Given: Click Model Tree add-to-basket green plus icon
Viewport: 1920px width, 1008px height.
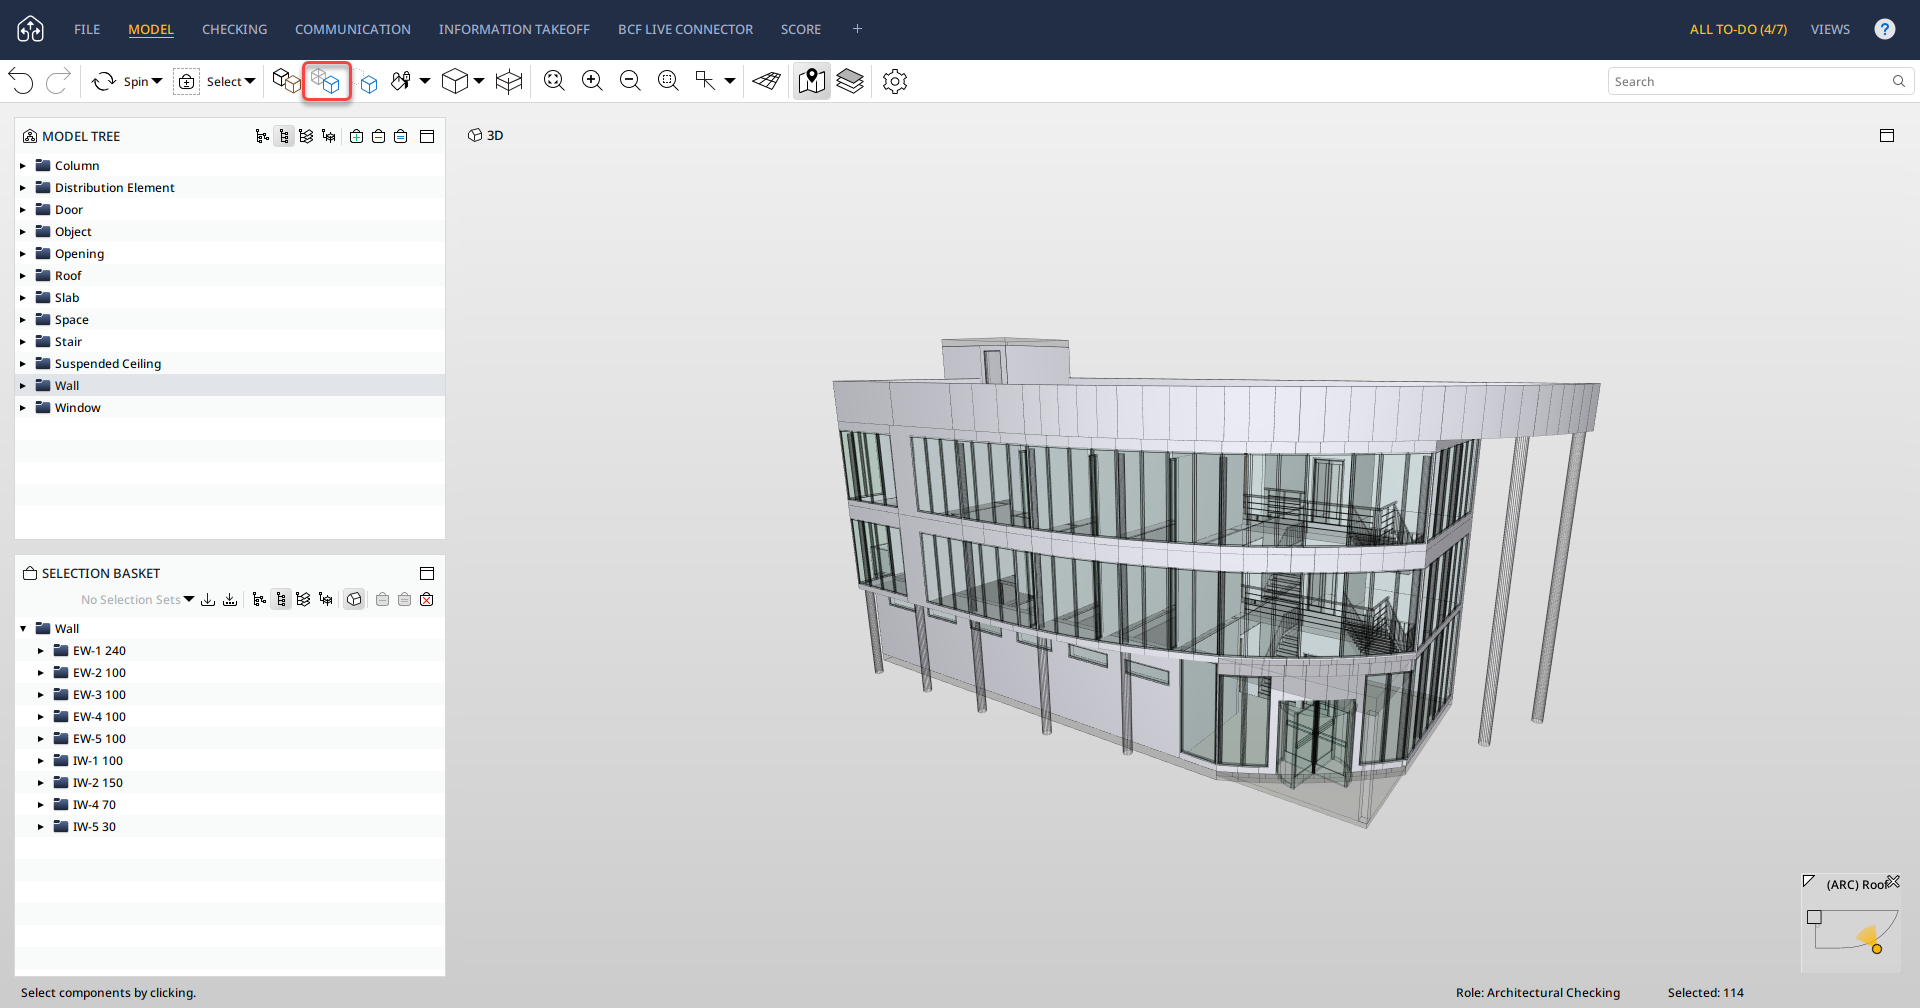Looking at the screenshot, I should click(x=357, y=136).
